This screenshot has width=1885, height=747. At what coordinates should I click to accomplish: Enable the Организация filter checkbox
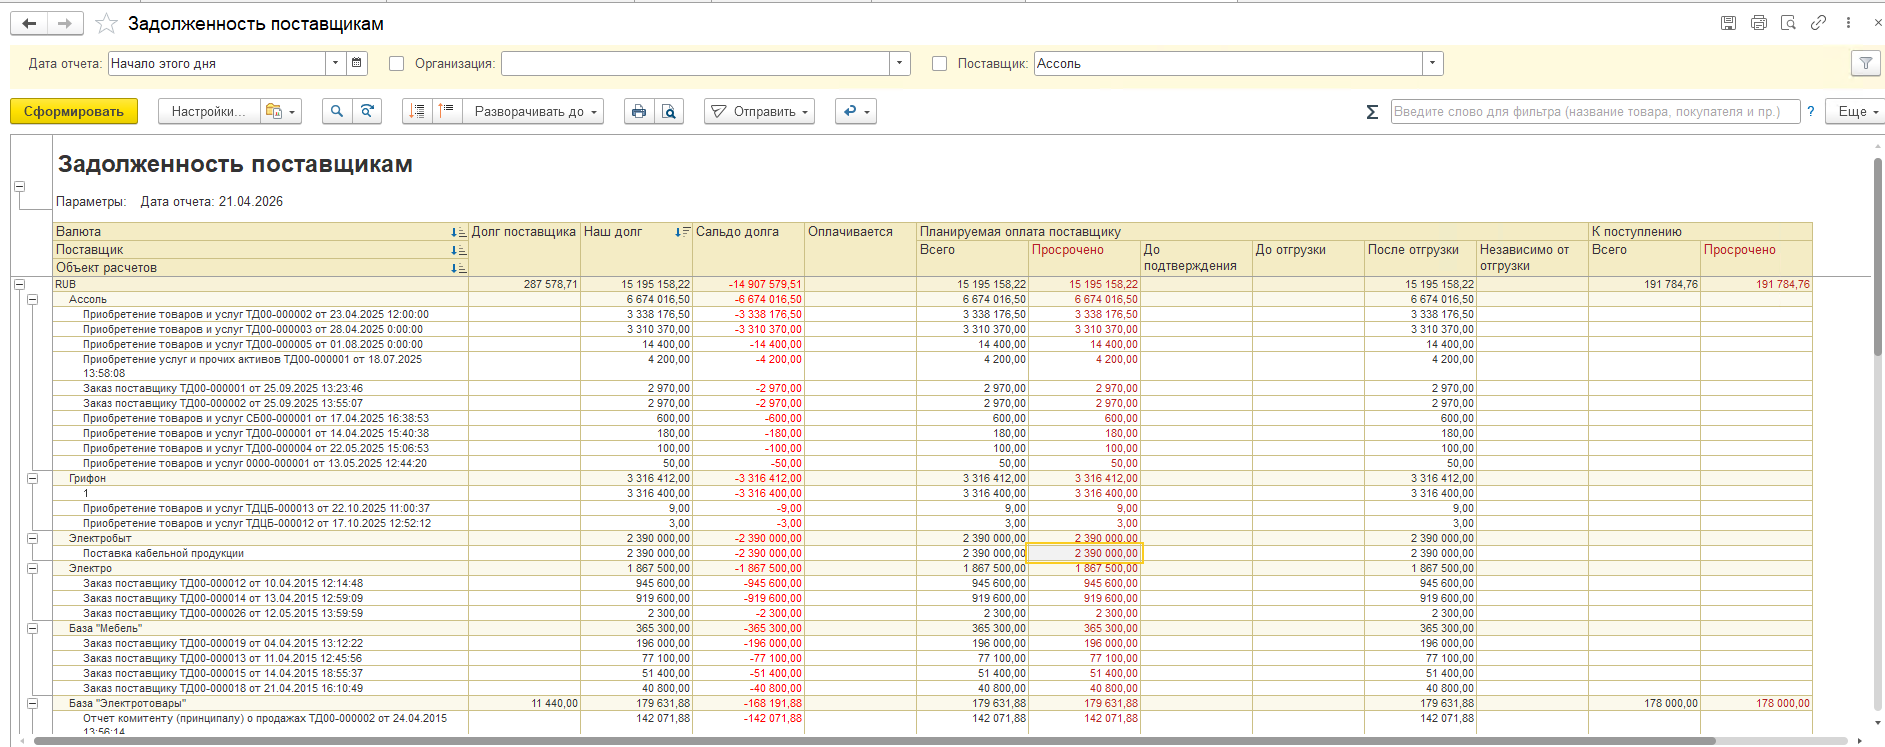pos(396,63)
